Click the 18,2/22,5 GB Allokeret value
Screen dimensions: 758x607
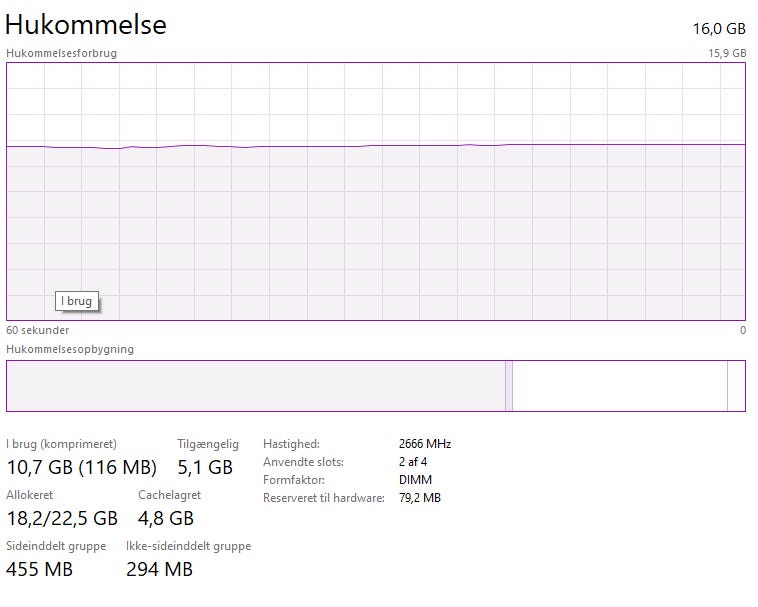tap(62, 518)
